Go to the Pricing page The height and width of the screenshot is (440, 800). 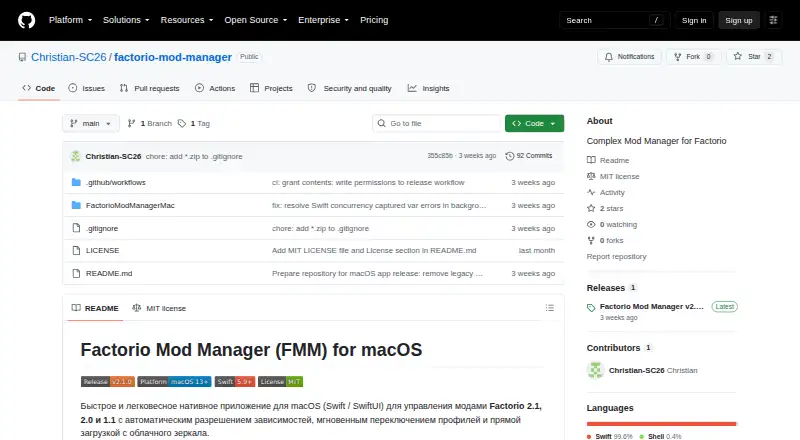pyautogui.click(x=374, y=20)
